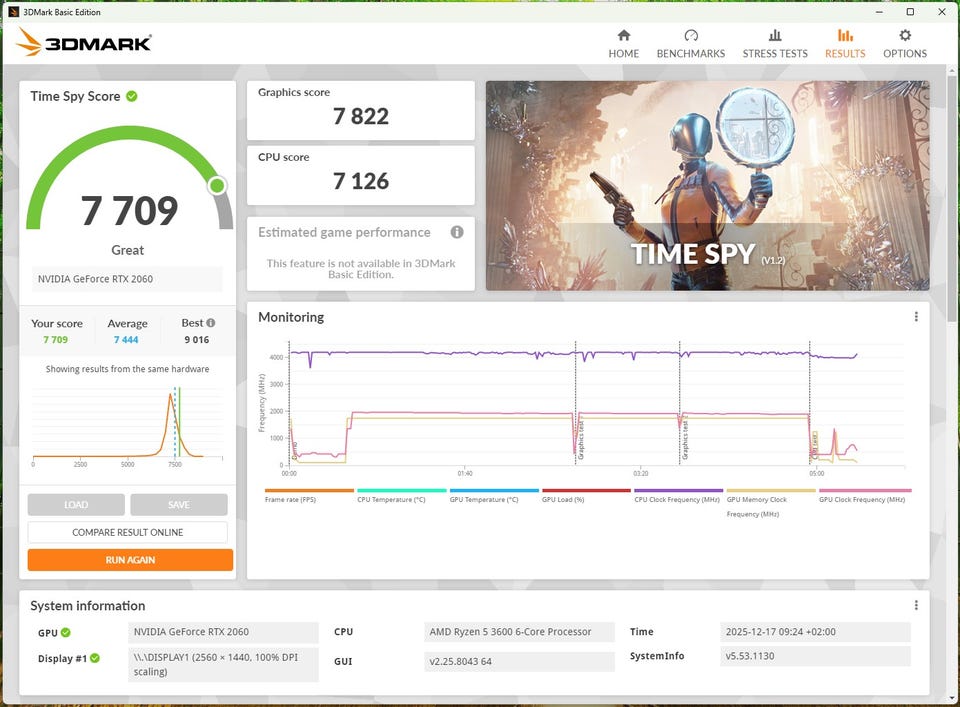
Task: Toggle CPU Temperature legend series
Action: pos(402,496)
